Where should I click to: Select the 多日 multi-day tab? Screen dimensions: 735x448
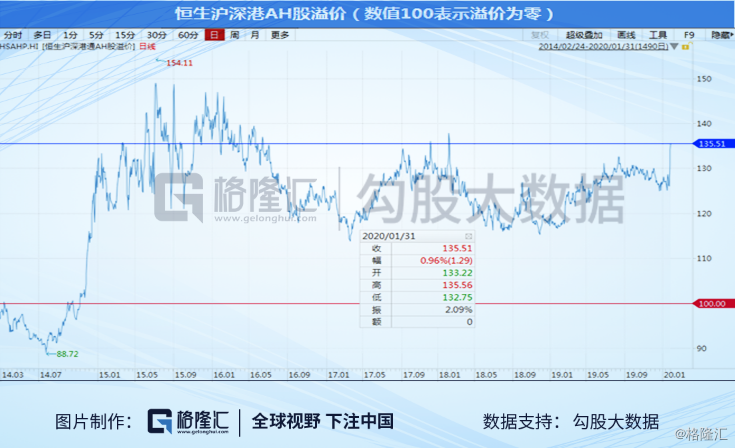[42, 35]
